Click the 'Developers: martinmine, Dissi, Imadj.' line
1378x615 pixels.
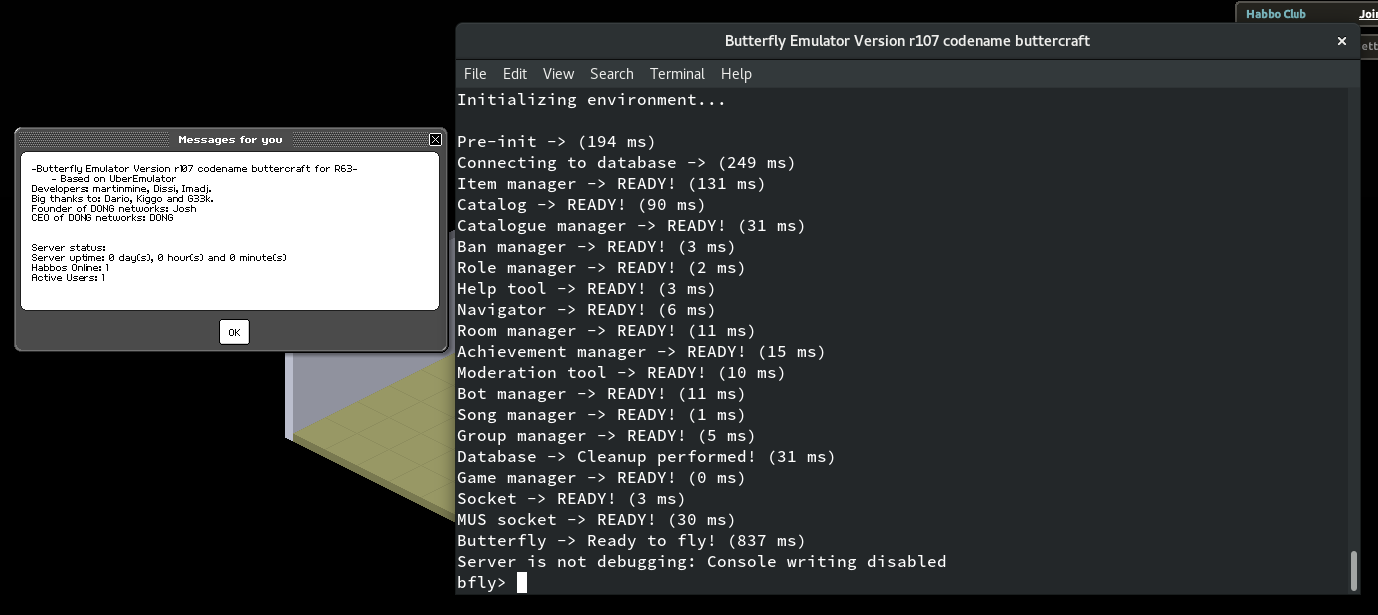(x=121, y=189)
